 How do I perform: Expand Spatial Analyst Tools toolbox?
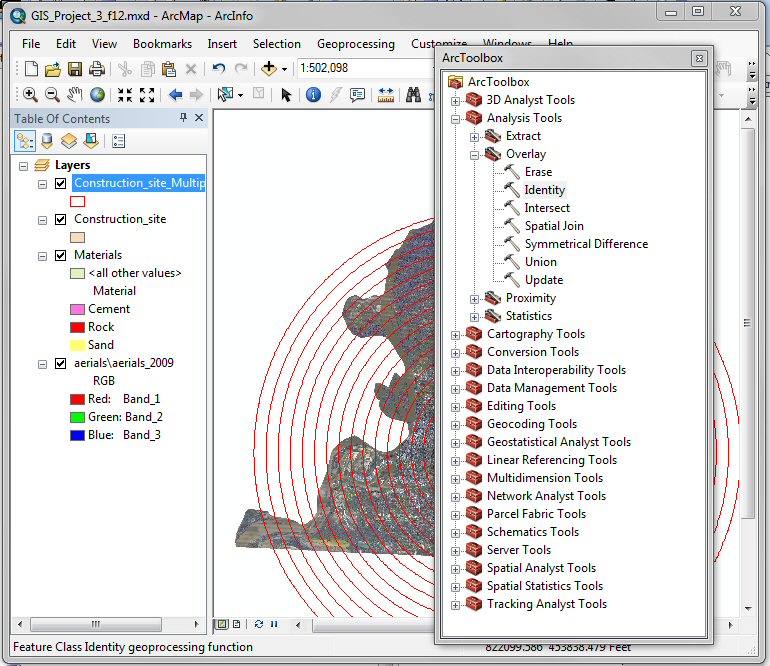pyautogui.click(x=455, y=569)
